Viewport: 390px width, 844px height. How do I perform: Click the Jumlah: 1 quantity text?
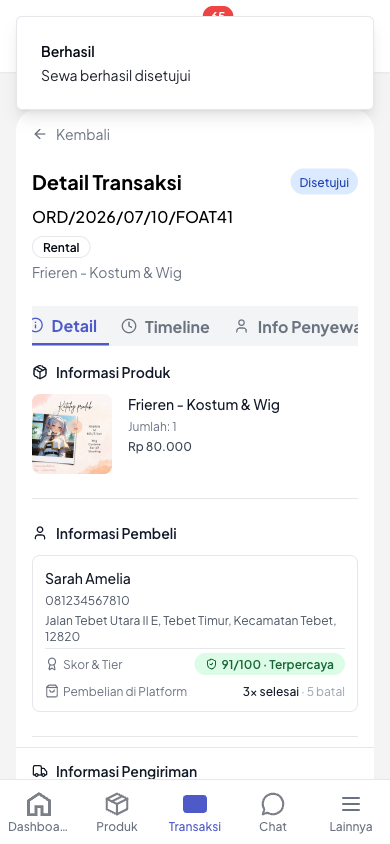click(152, 427)
